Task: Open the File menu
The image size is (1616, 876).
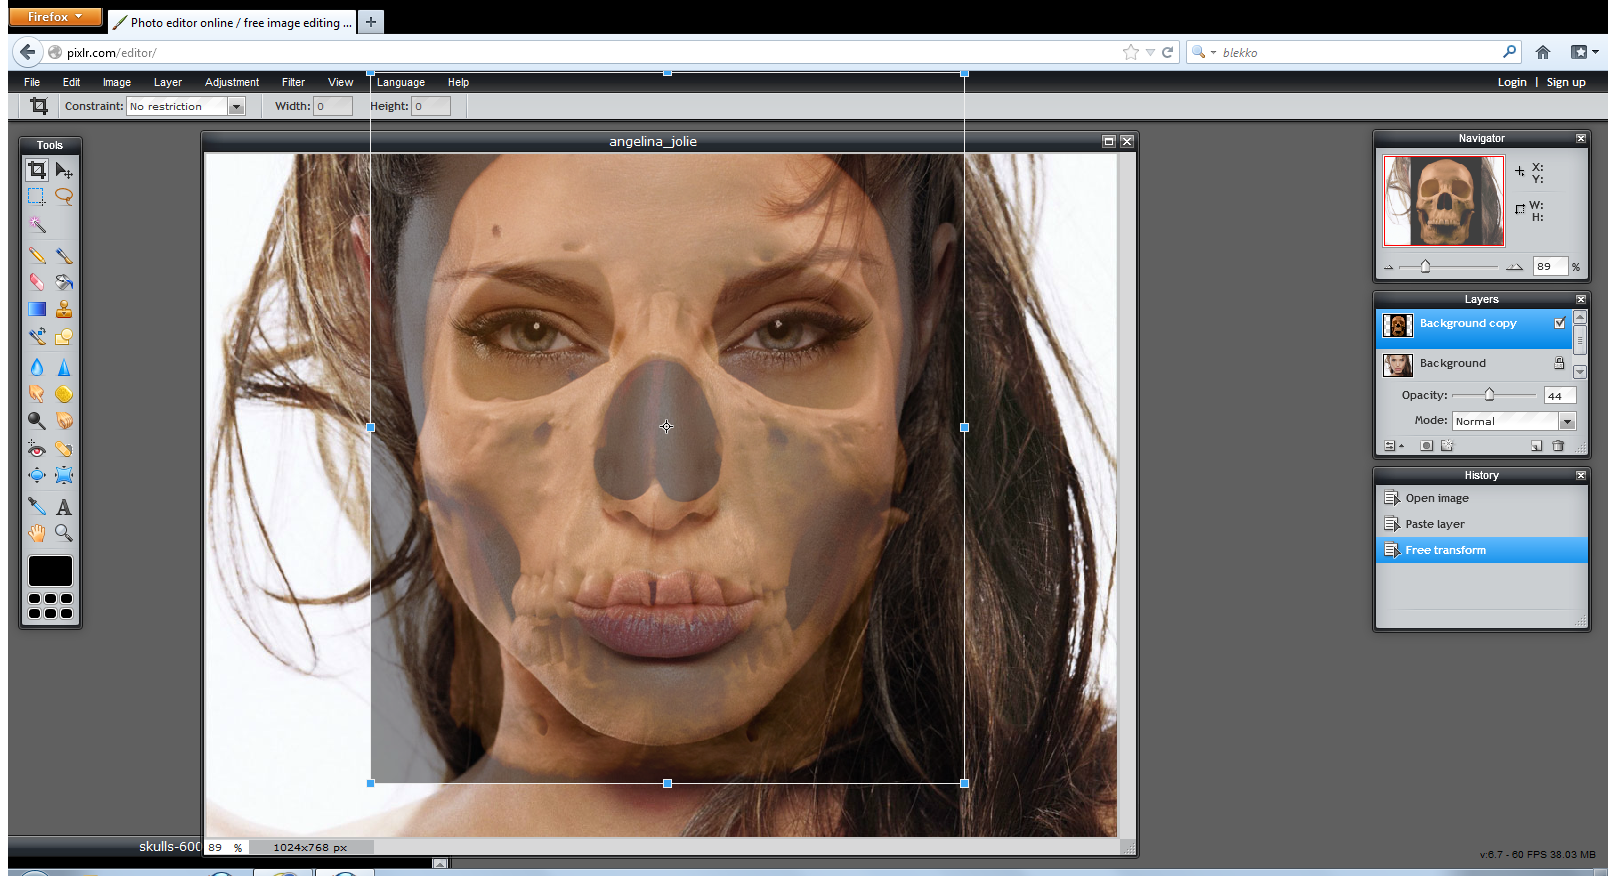Action: point(32,82)
